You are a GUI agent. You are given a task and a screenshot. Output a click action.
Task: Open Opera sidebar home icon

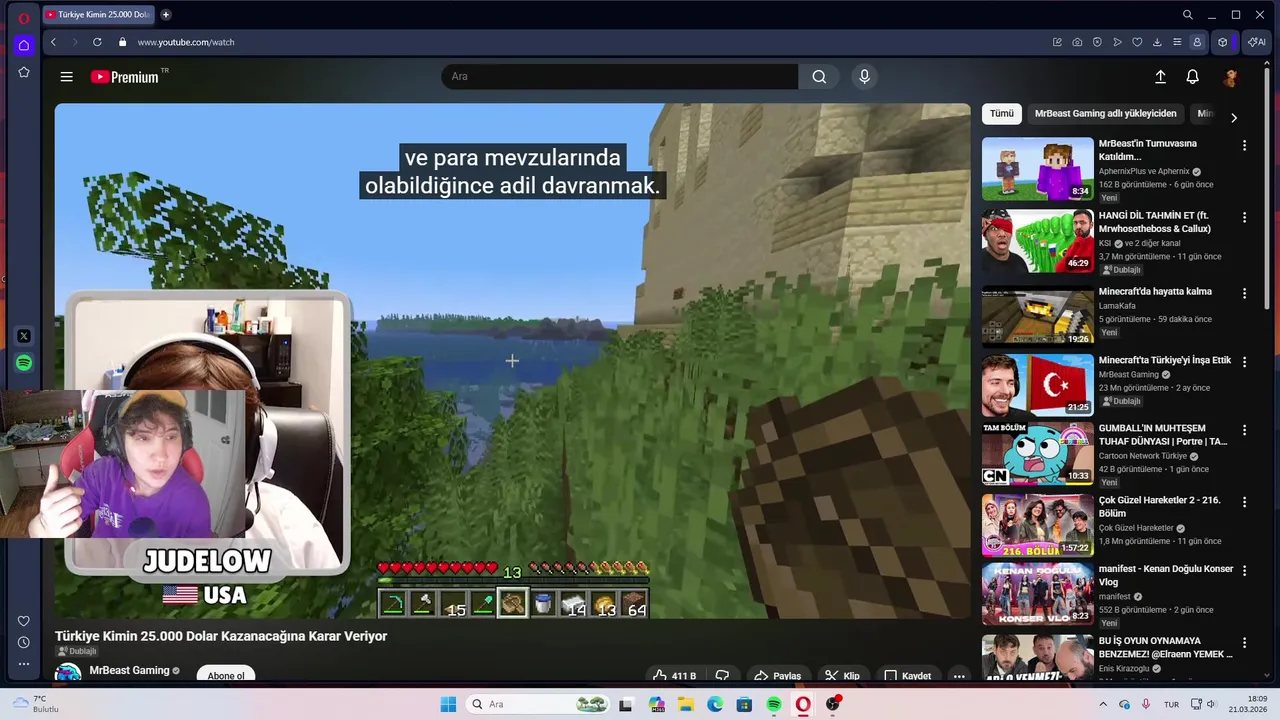tap(24, 45)
